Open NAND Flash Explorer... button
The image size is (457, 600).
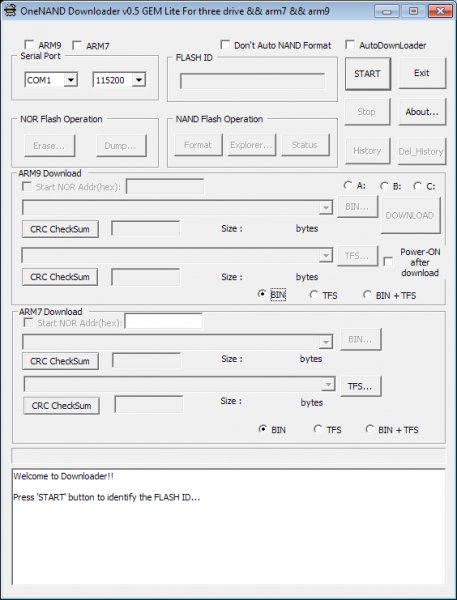[251, 145]
